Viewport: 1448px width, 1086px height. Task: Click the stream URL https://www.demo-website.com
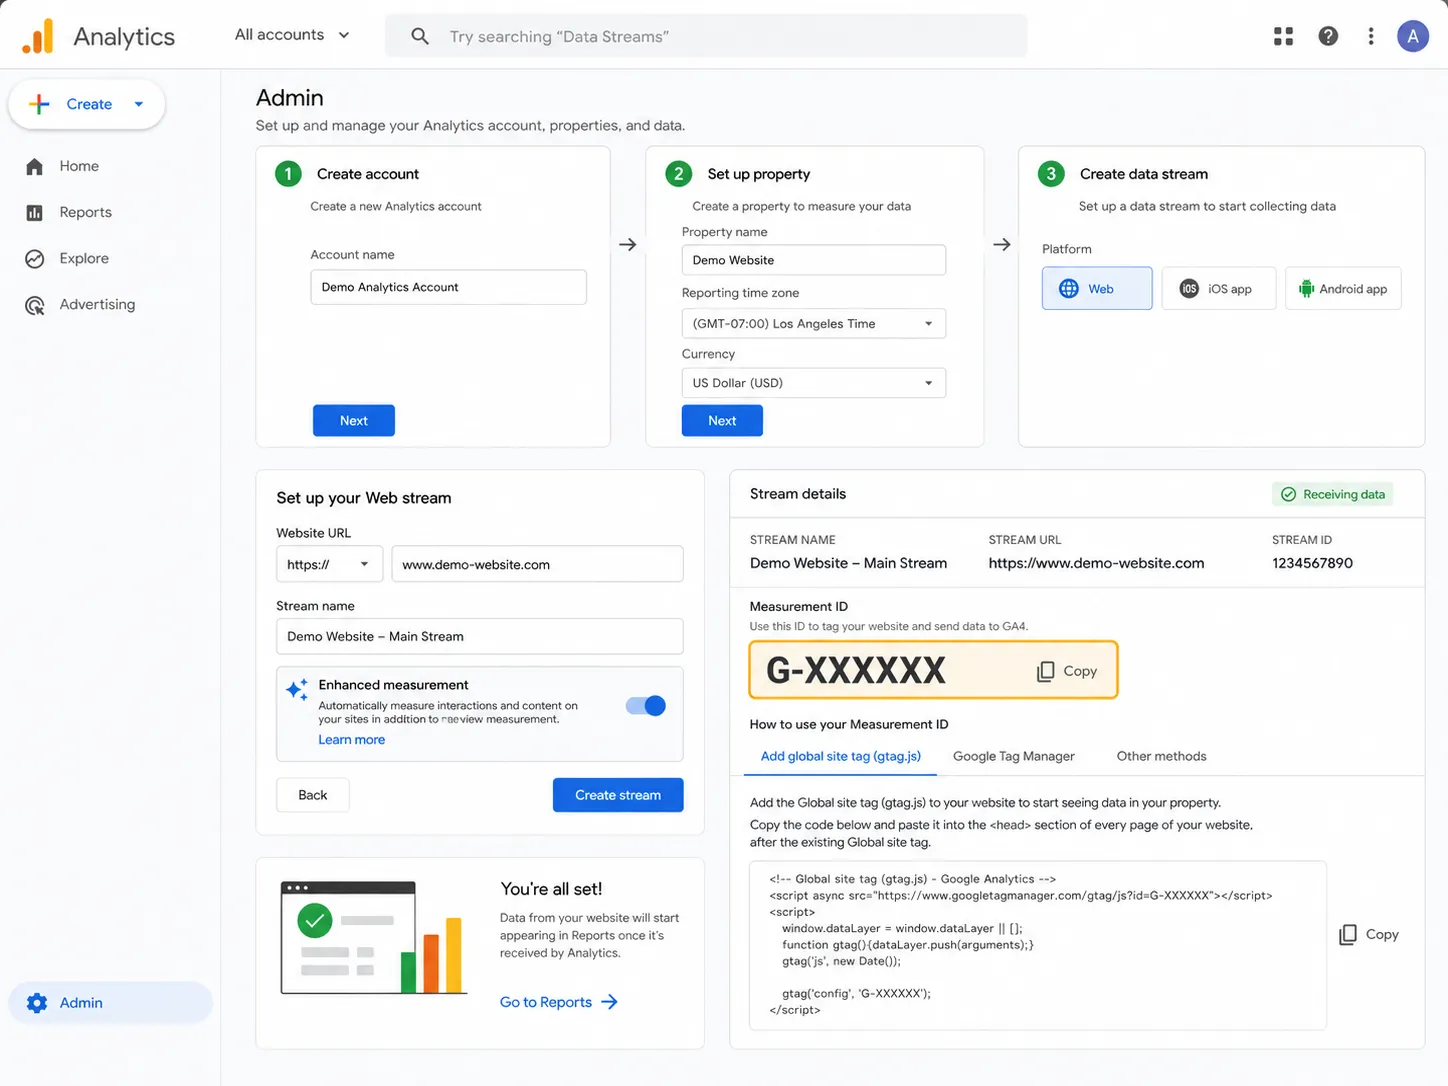(1096, 563)
